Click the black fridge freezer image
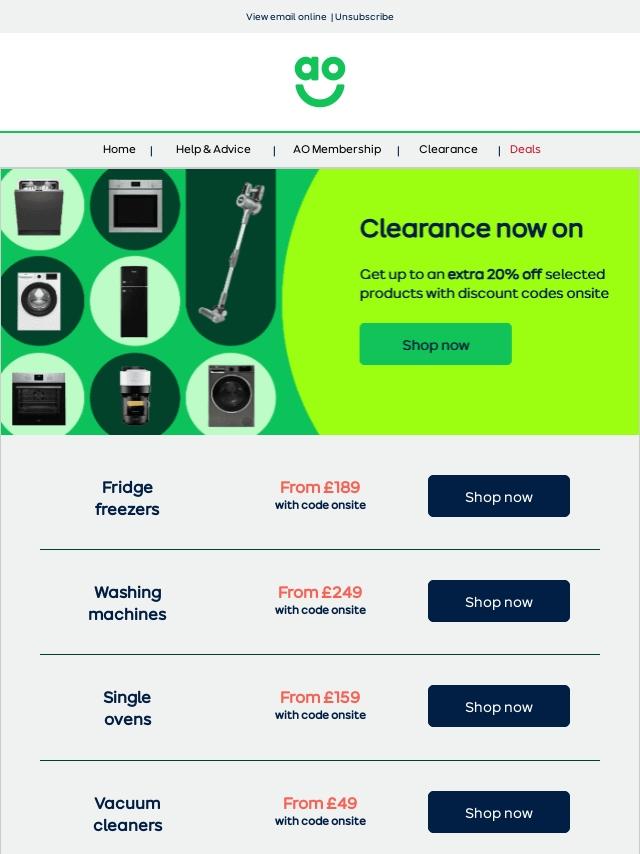 [134, 301]
